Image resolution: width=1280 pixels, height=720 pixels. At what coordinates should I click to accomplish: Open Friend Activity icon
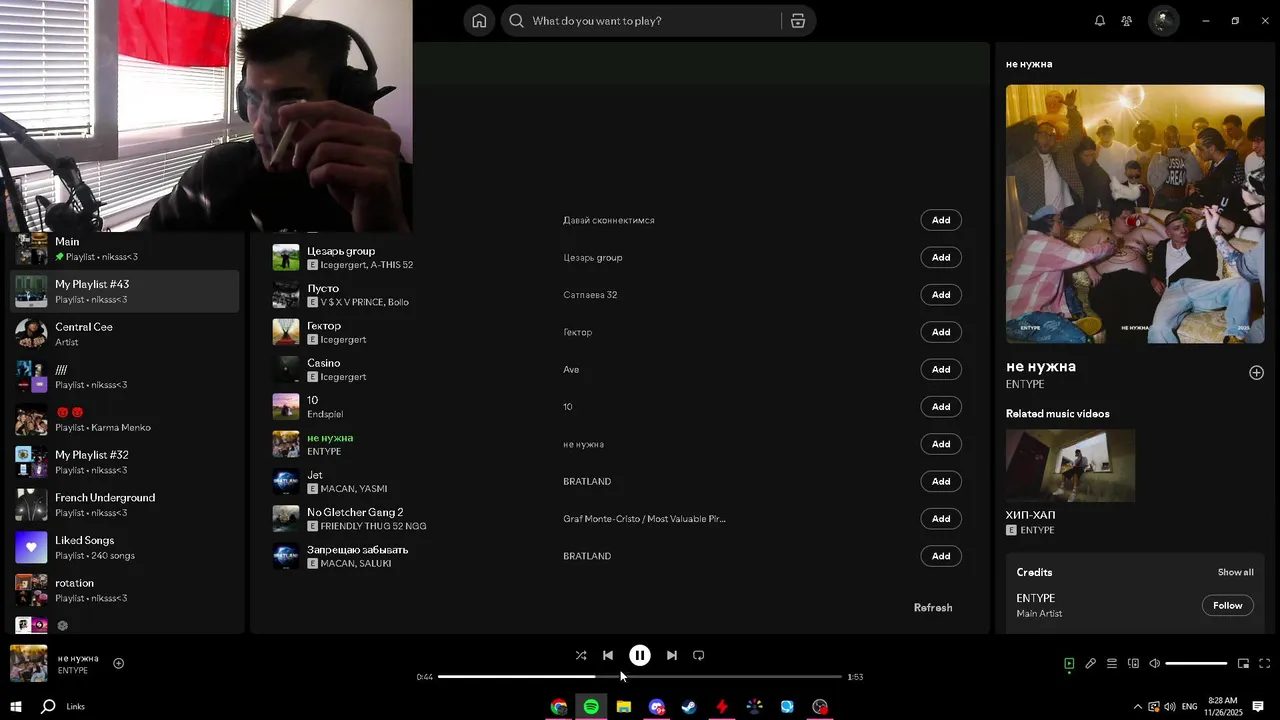[x=1127, y=21]
